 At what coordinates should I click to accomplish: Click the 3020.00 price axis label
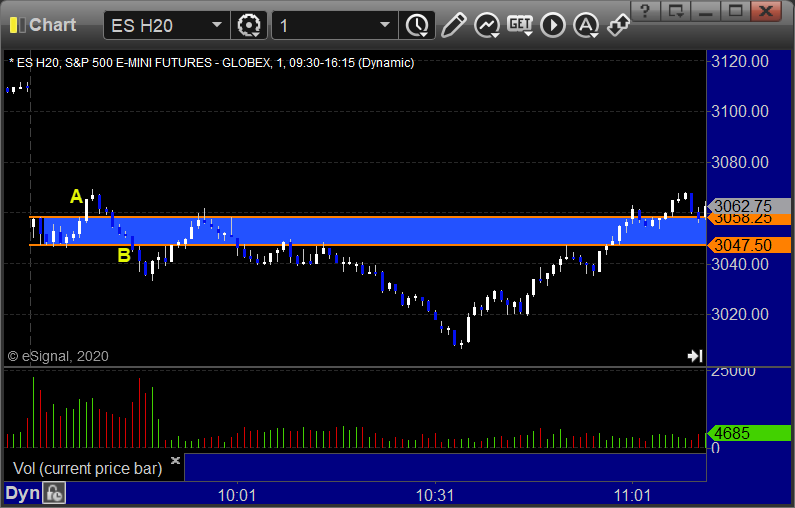pyautogui.click(x=740, y=314)
